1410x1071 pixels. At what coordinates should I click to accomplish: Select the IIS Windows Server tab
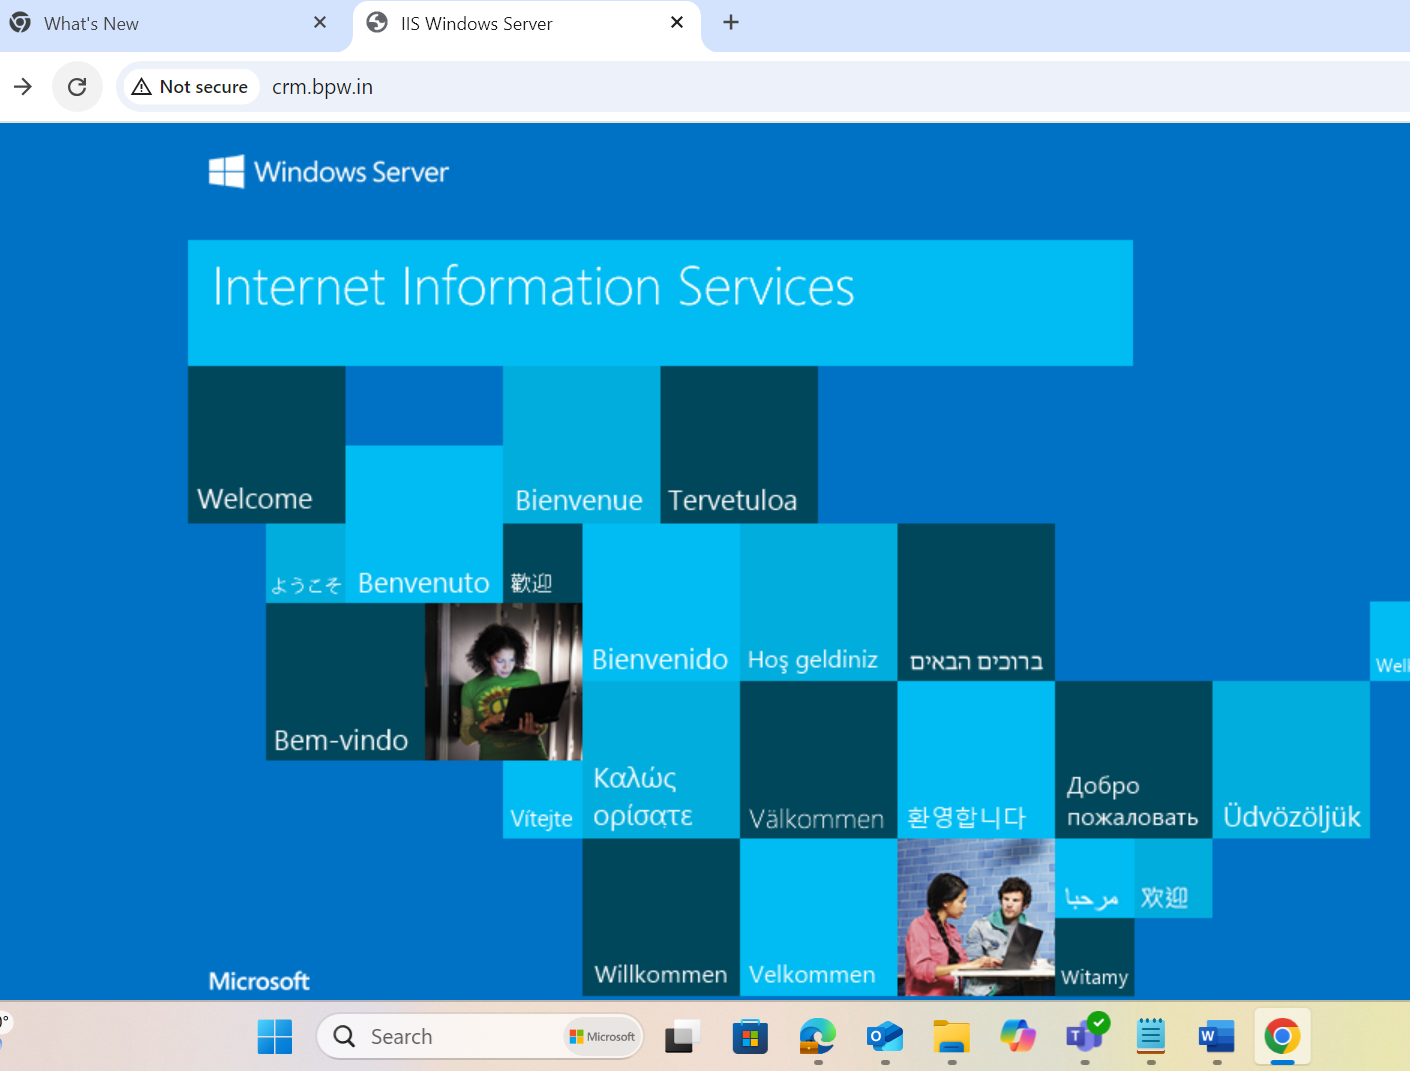tap(527, 23)
